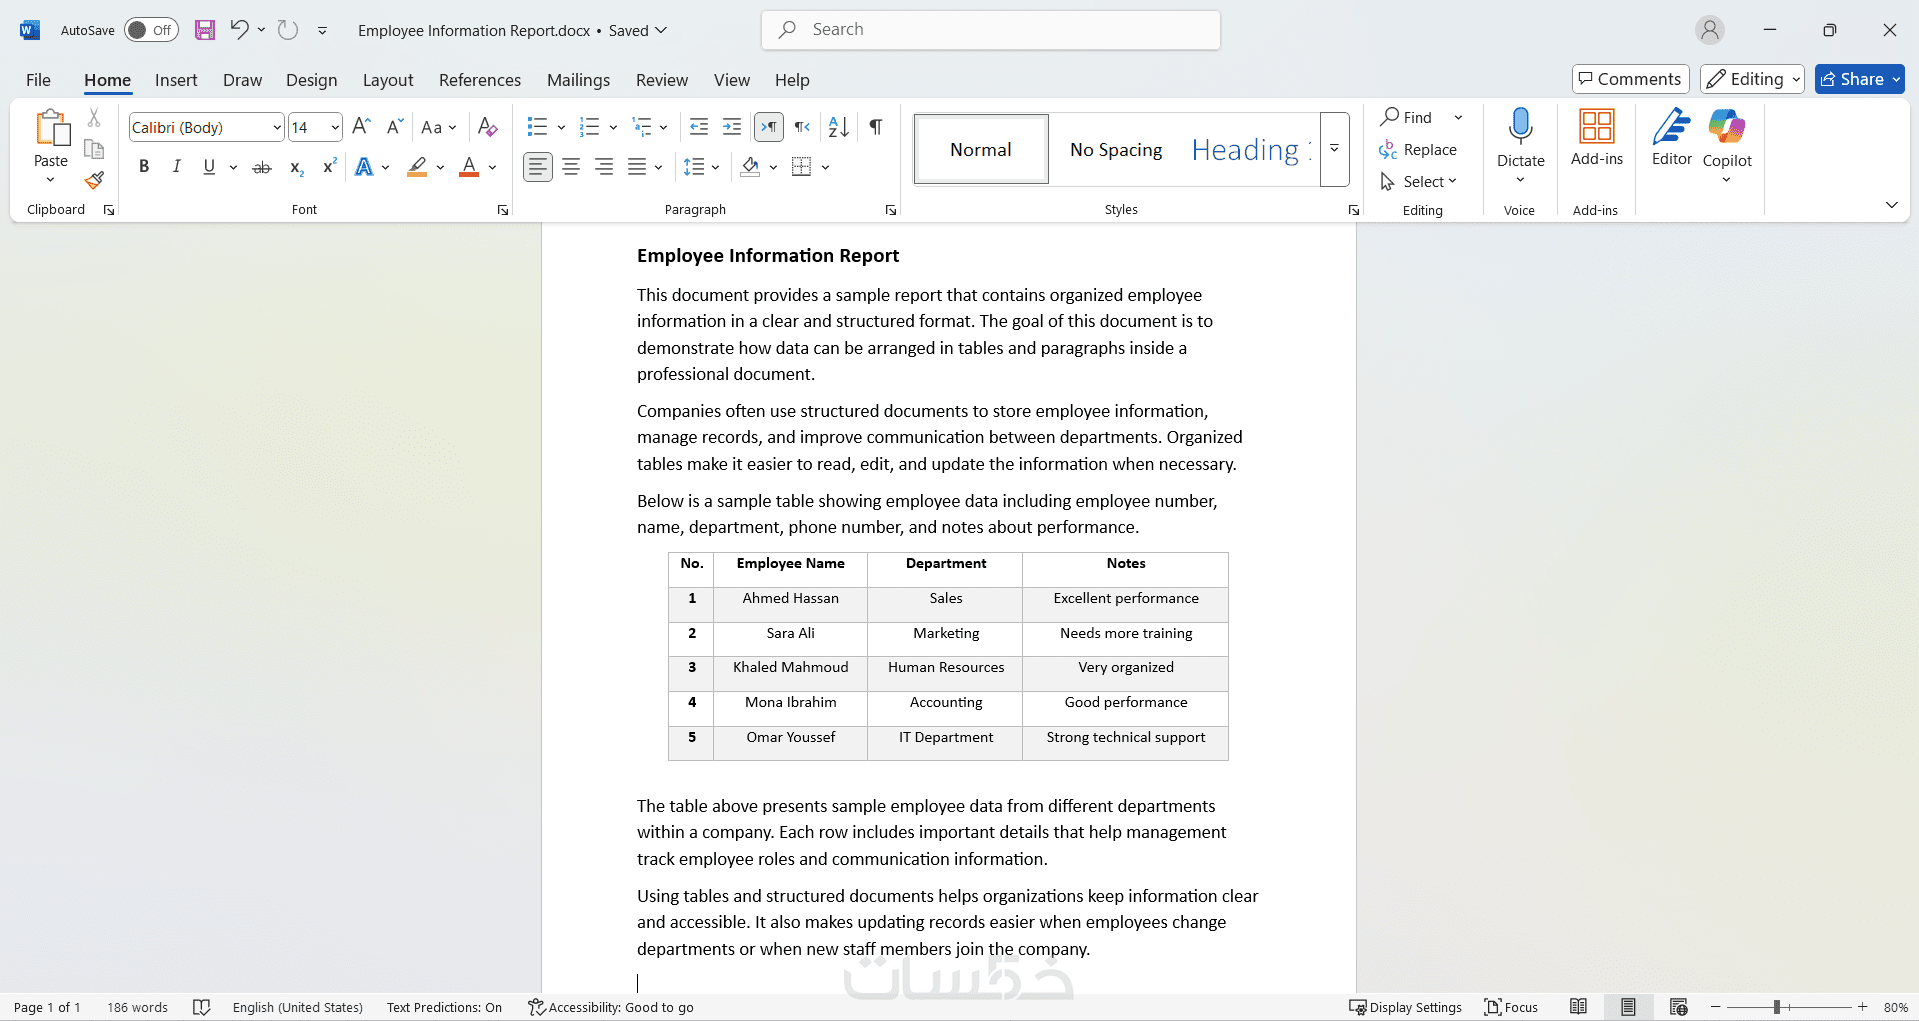This screenshot has height=1021, width=1919.
Task: Open the Comments pane
Action: (x=1630, y=79)
